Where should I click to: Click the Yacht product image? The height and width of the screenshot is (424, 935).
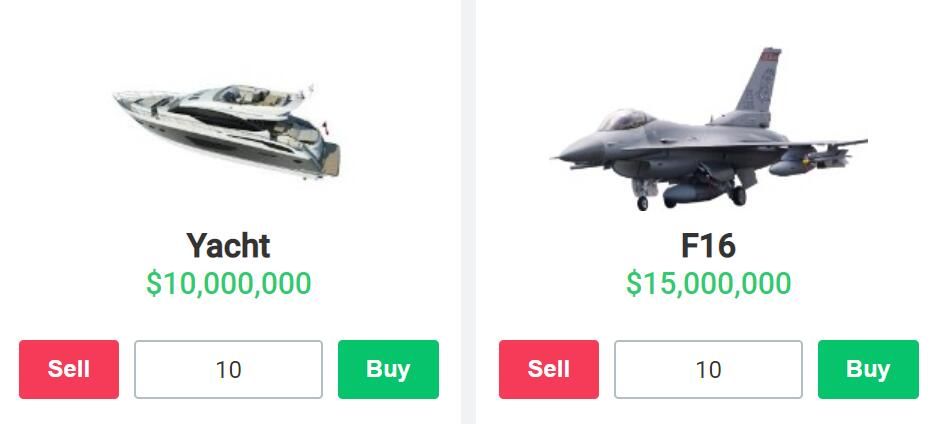(x=227, y=131)
